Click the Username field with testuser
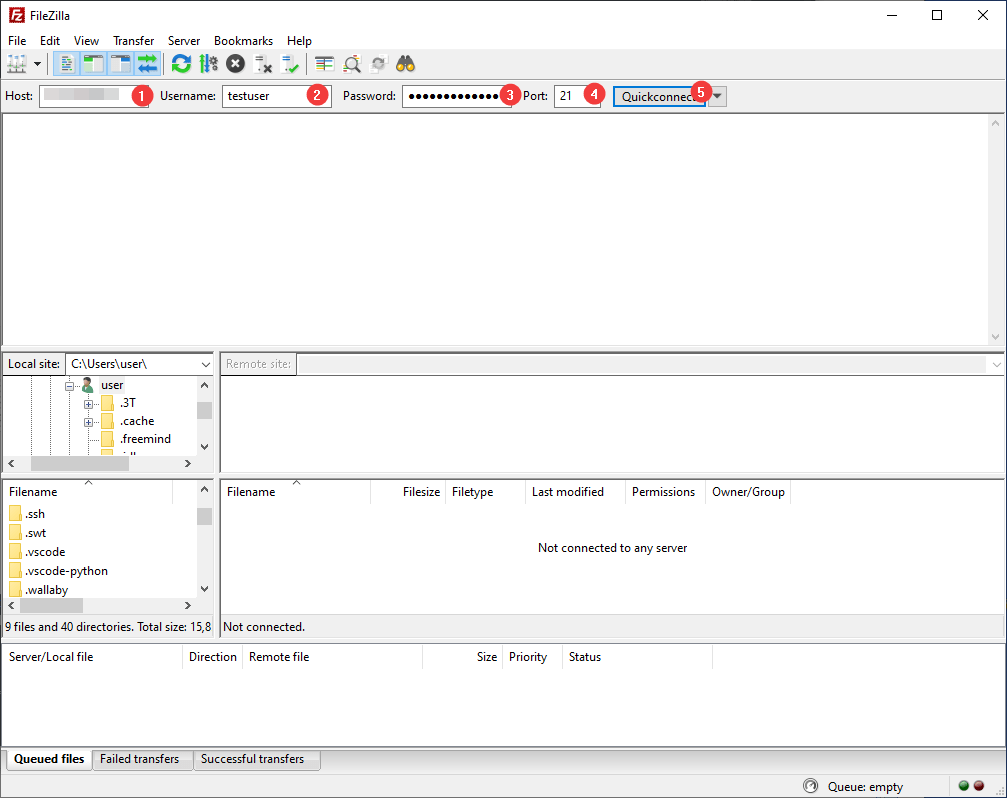Image resolution: width=1007 pixels, height=798 pixels. (x=277, y=96)
